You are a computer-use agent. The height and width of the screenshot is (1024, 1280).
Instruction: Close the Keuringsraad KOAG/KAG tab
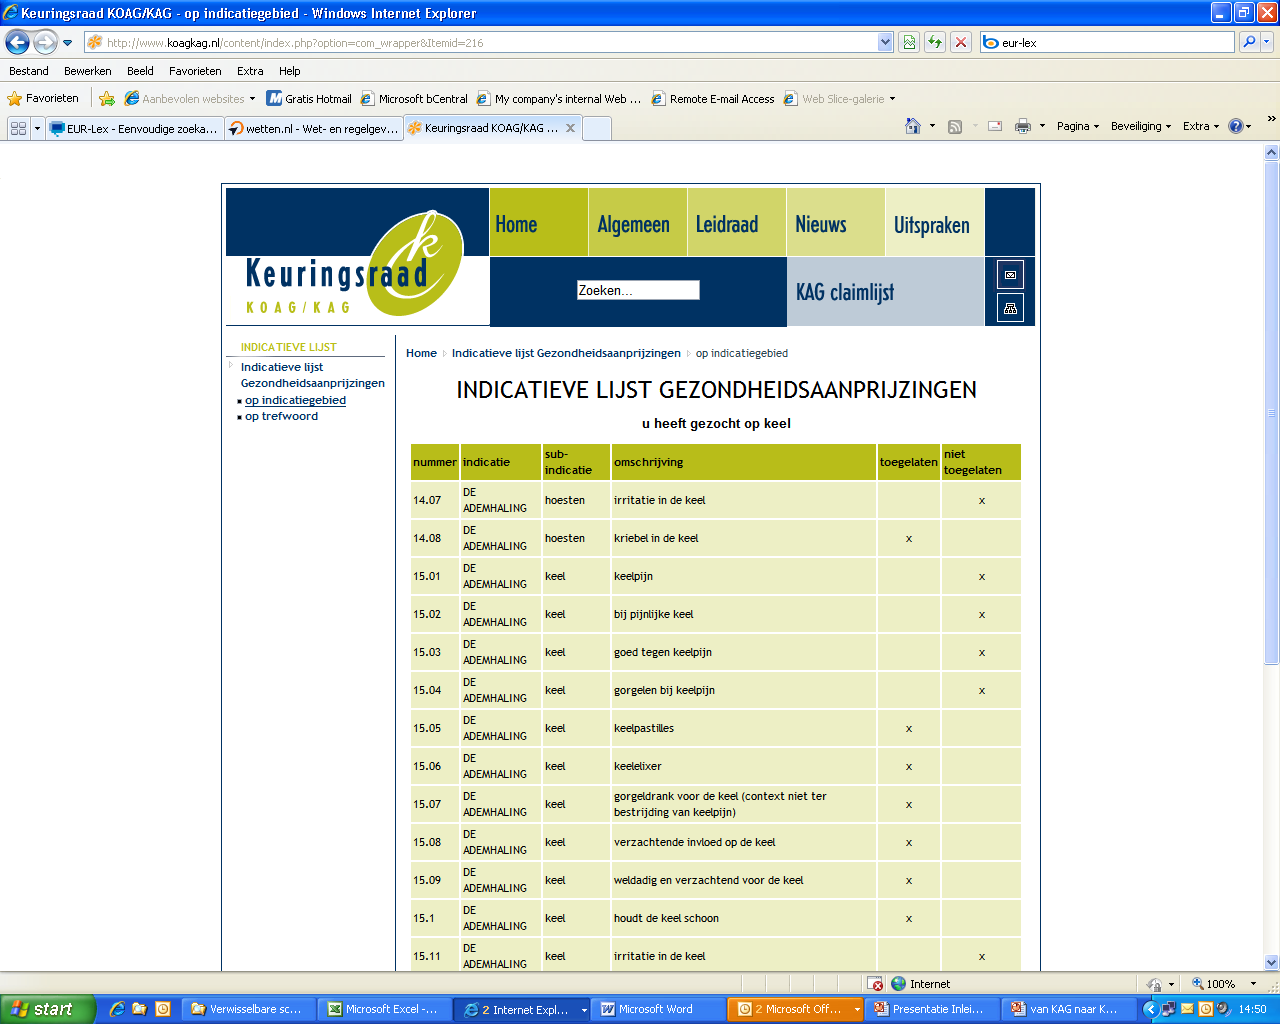pos(570,128)
